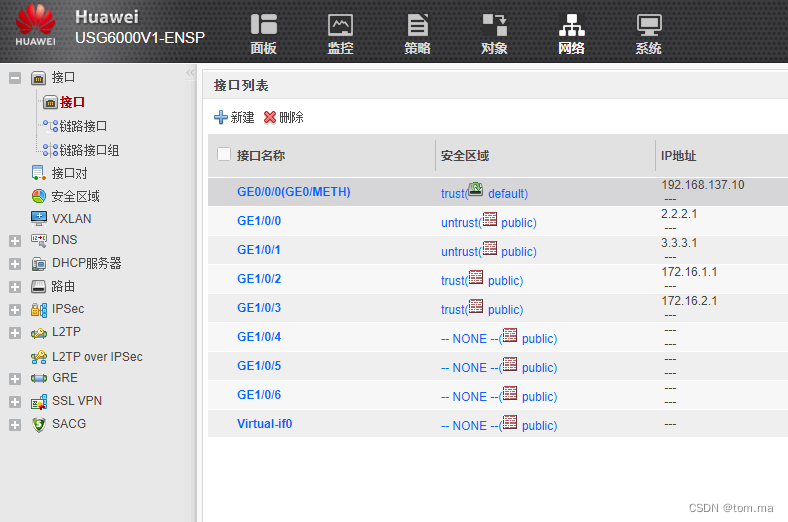Expand the SSL VPN tree node
788x522 pixels.
[x=15, y=401]
